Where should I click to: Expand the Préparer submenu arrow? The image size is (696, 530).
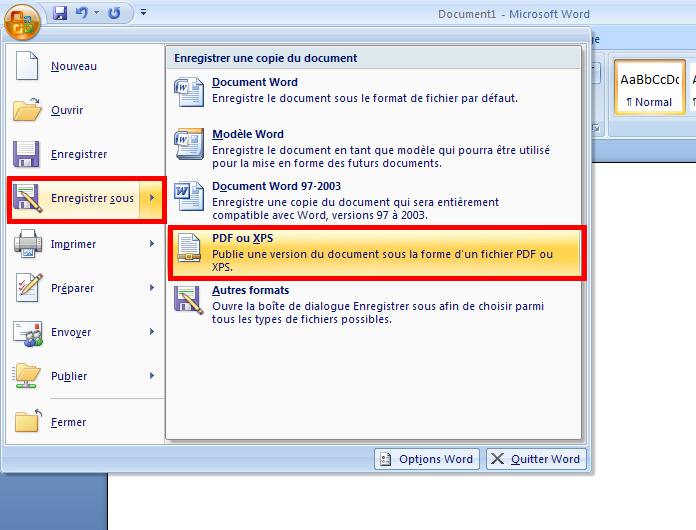tap(152, 288)
